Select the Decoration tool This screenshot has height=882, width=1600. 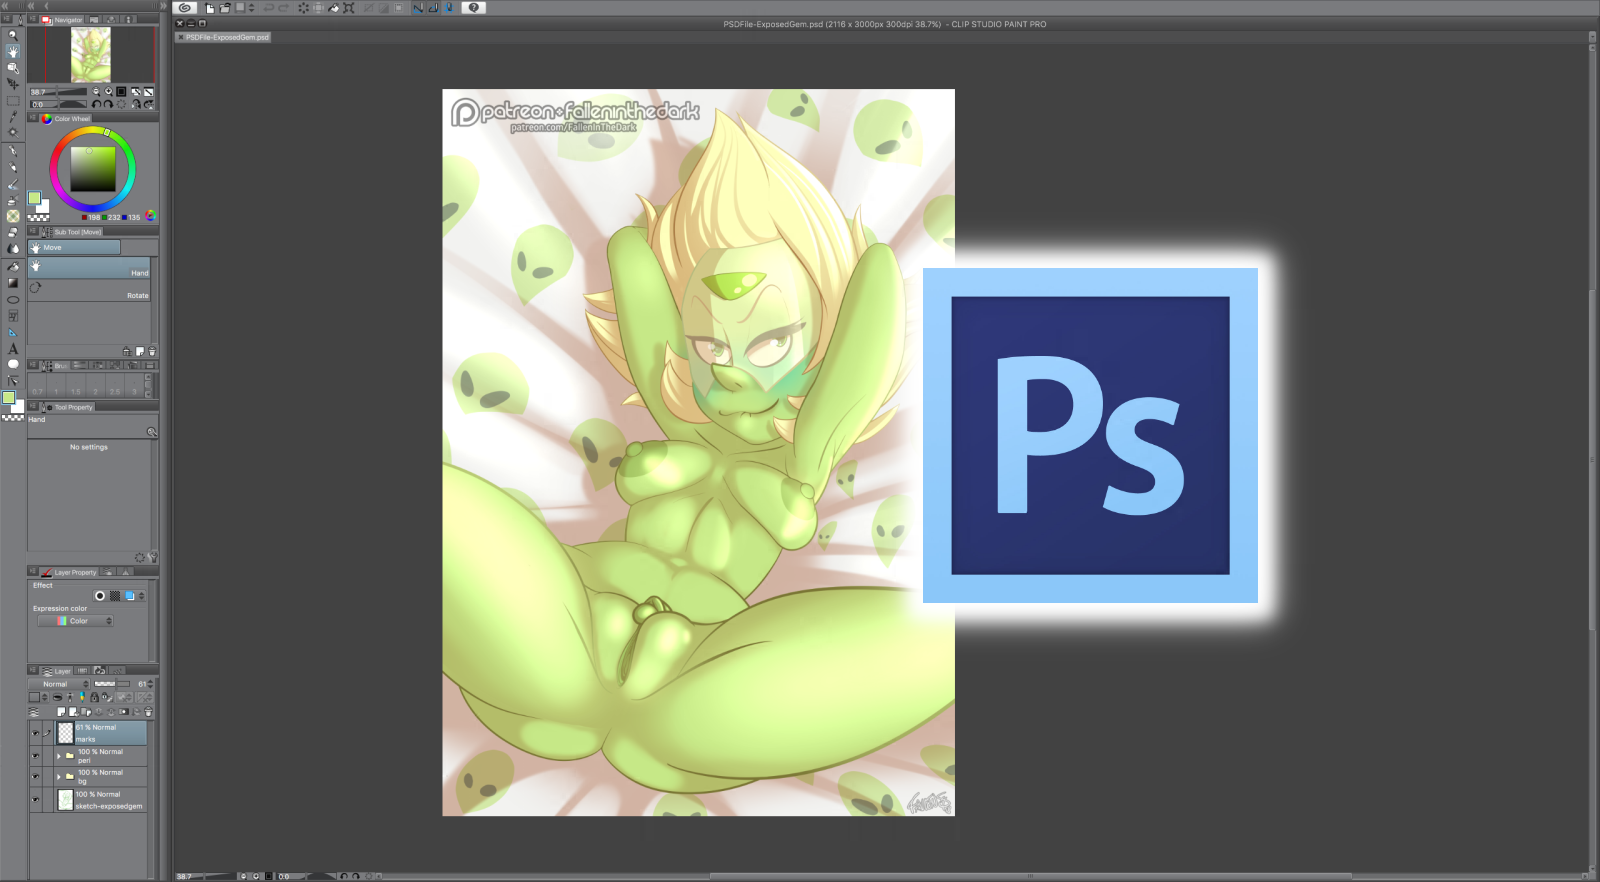click(x=13, y=216)
